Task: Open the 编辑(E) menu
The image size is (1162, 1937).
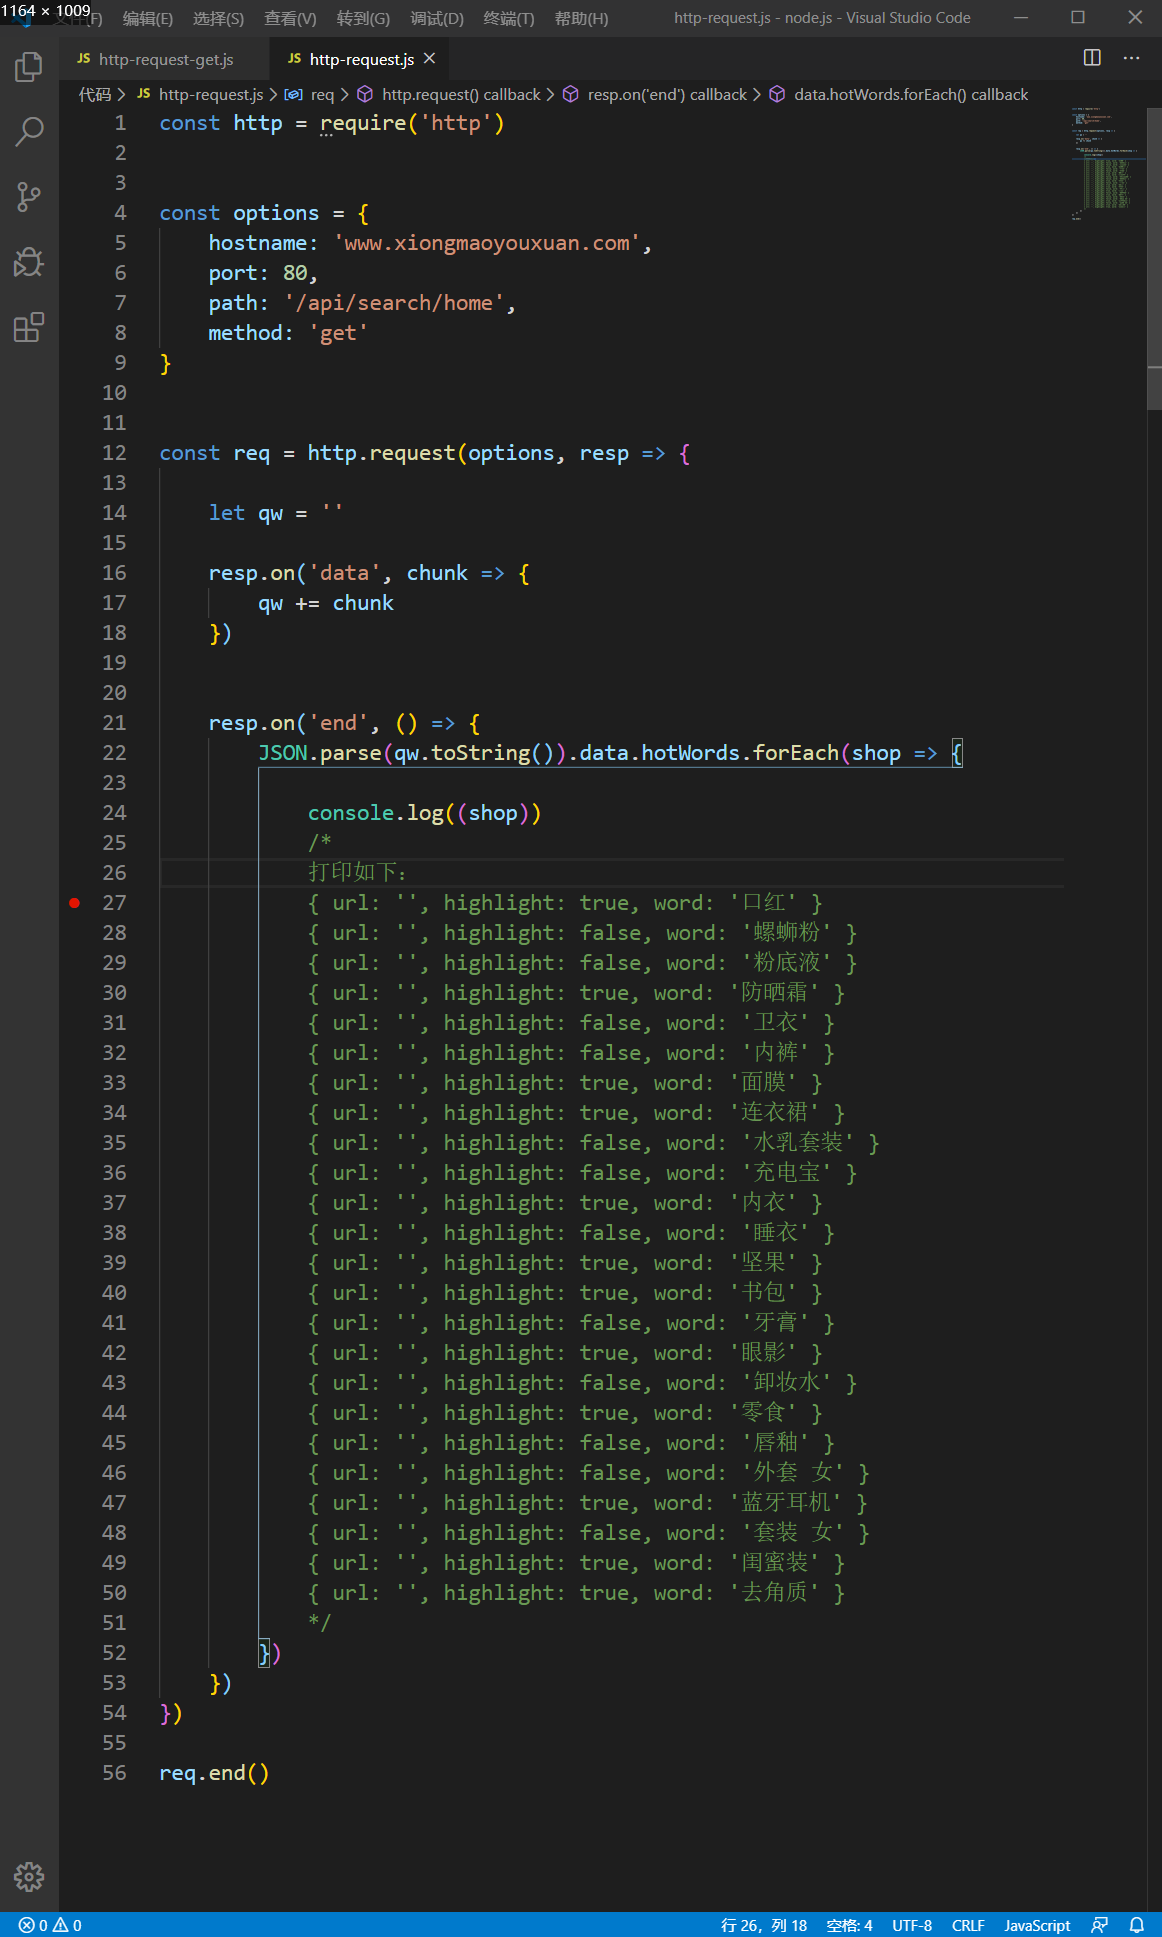Action: (x=148, y=19)
